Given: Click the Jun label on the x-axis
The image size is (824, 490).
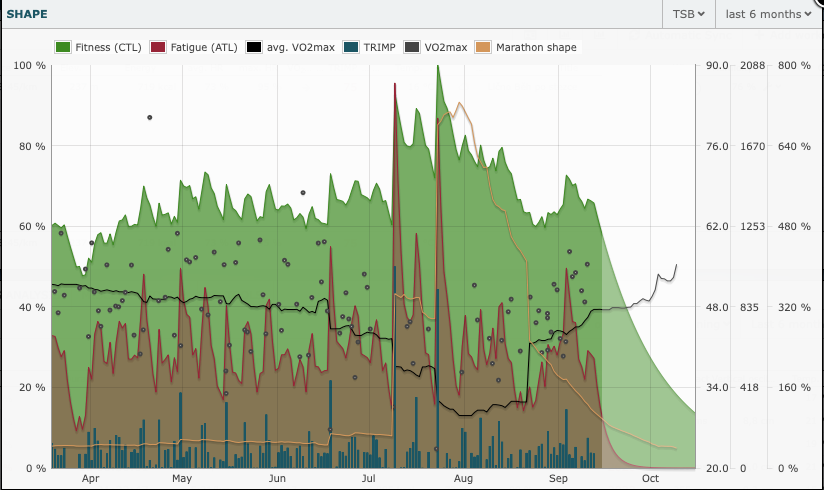Looking at the screenshot, I should click(x=277, y=478).
